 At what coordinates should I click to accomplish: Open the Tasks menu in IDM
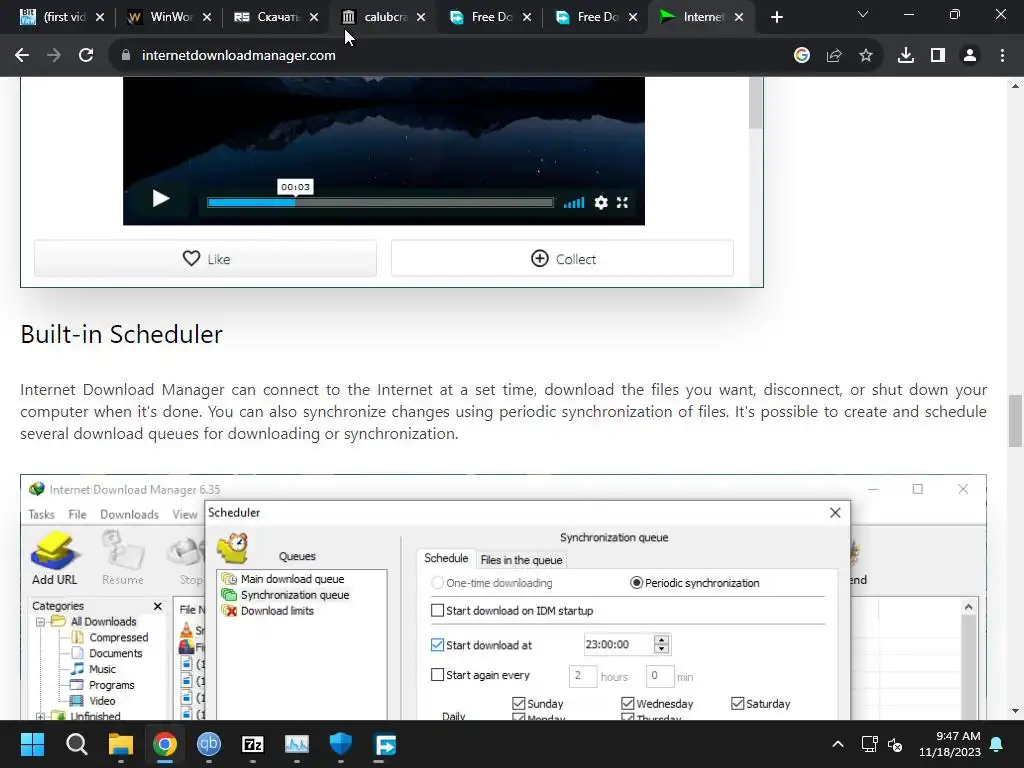(41, 515)
